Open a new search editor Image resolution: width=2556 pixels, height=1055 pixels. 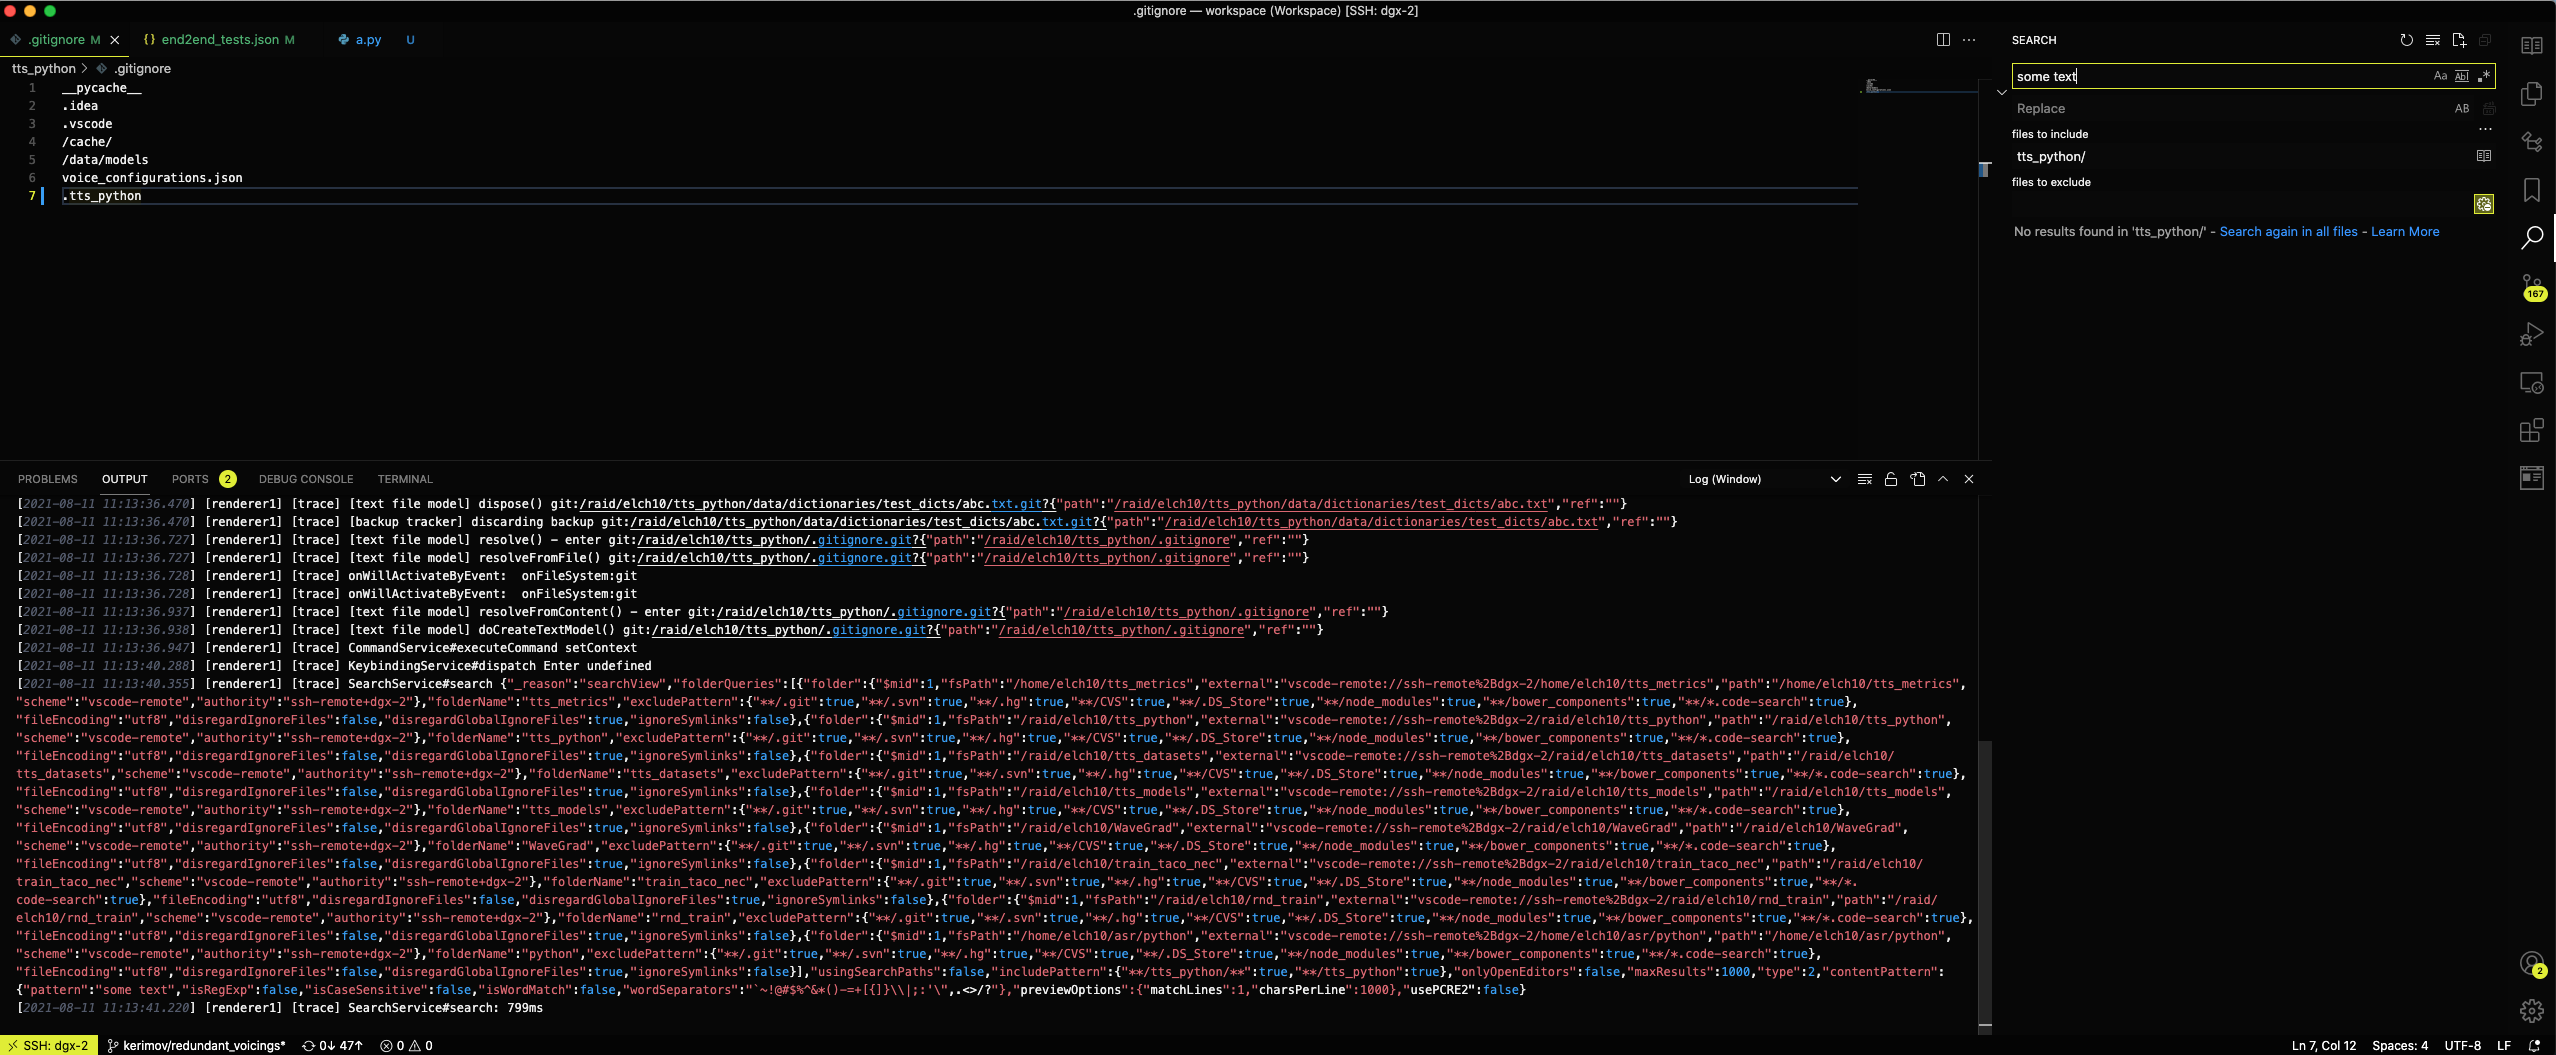pyautogui.click(x=2459, y=40)
